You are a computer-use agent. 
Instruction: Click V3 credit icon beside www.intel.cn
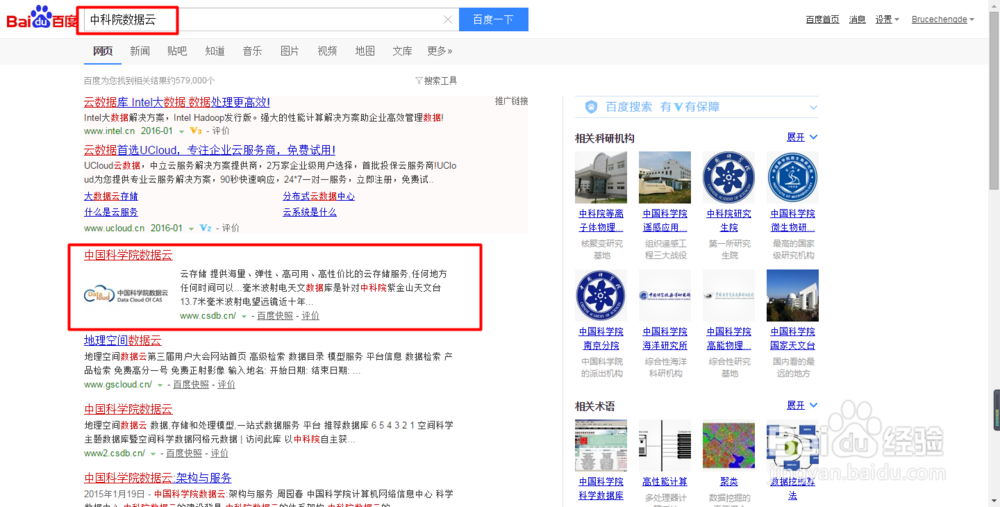(x=196, y=131)
